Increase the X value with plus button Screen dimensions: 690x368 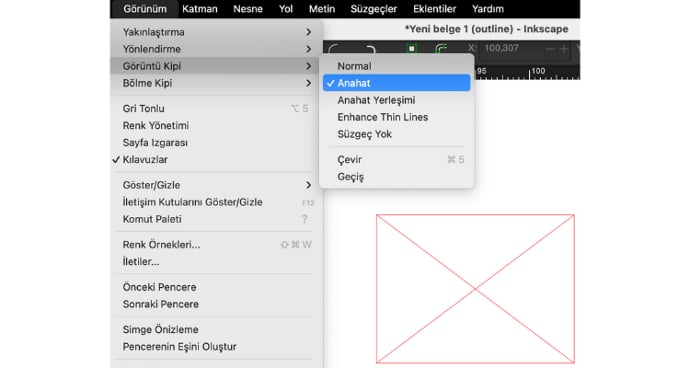[564, 49]
